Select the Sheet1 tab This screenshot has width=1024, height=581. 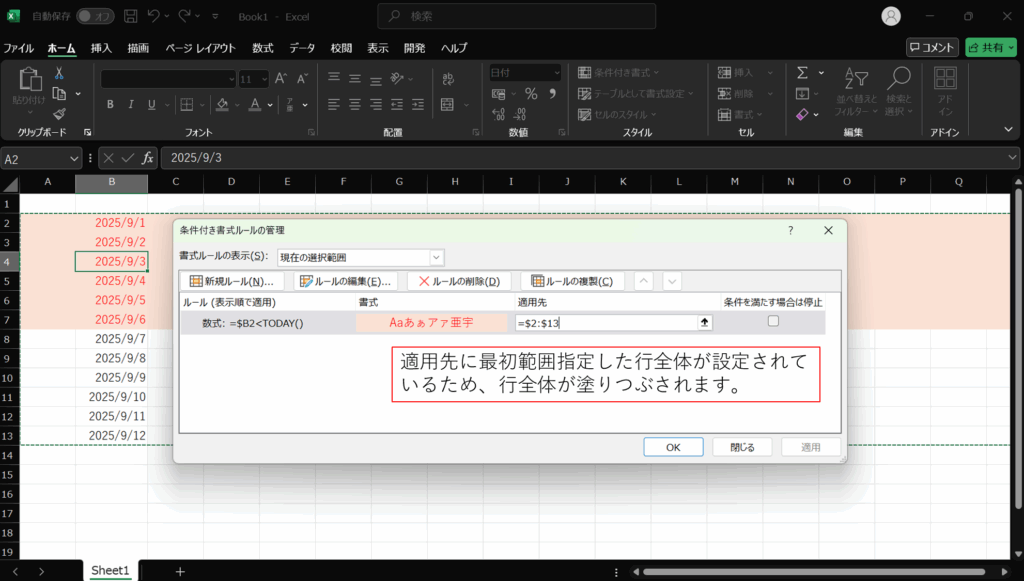click(110, 571)
